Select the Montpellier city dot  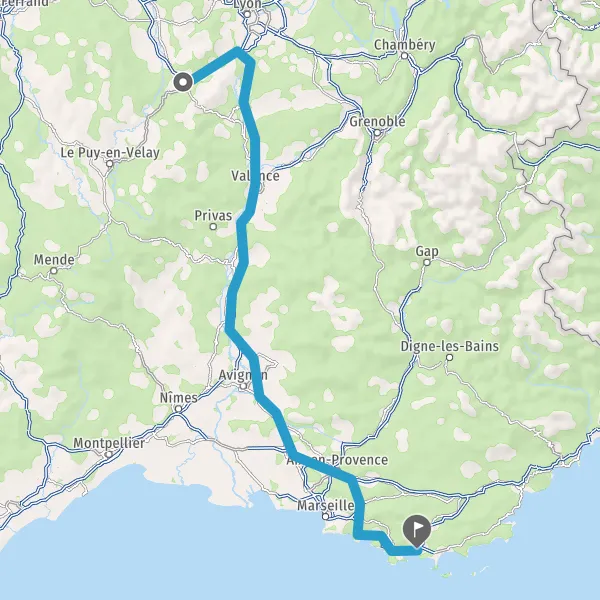tap(109, 455)
